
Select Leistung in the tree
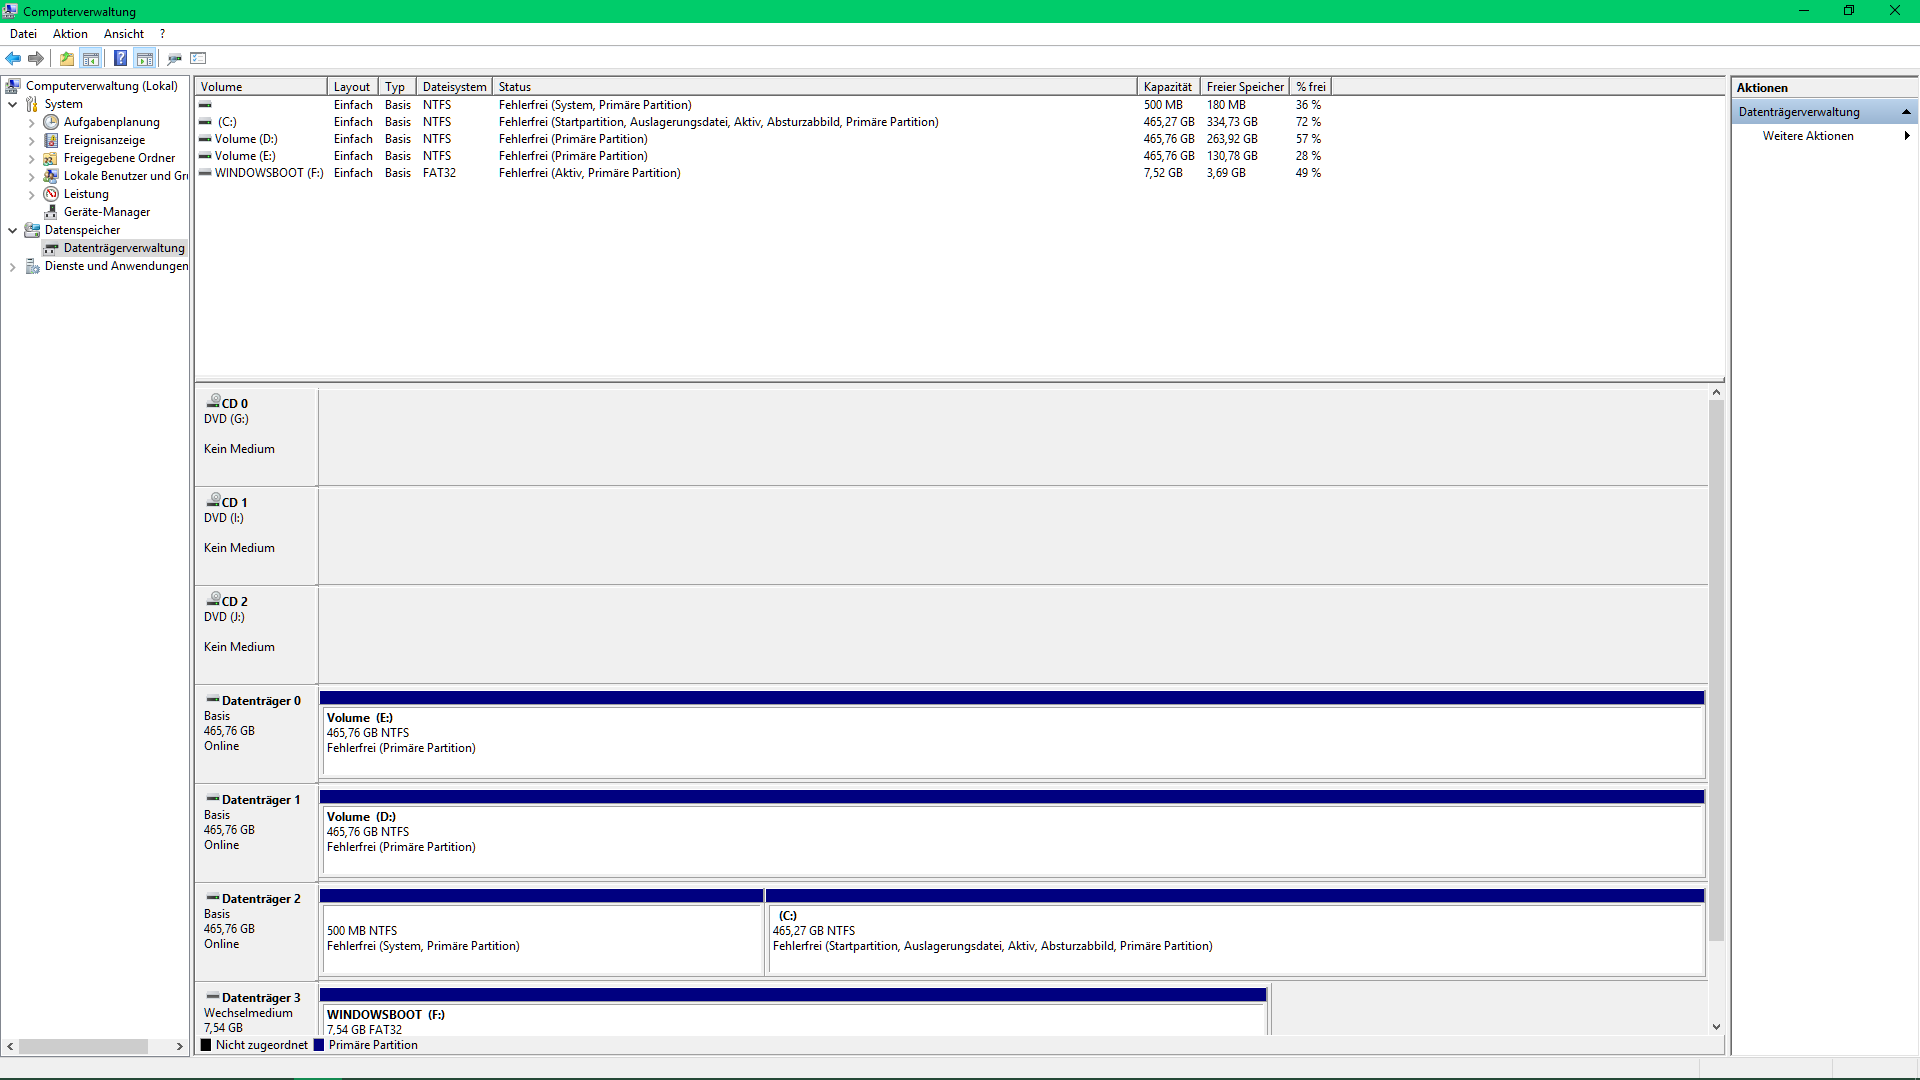click(x=86, y=194)
